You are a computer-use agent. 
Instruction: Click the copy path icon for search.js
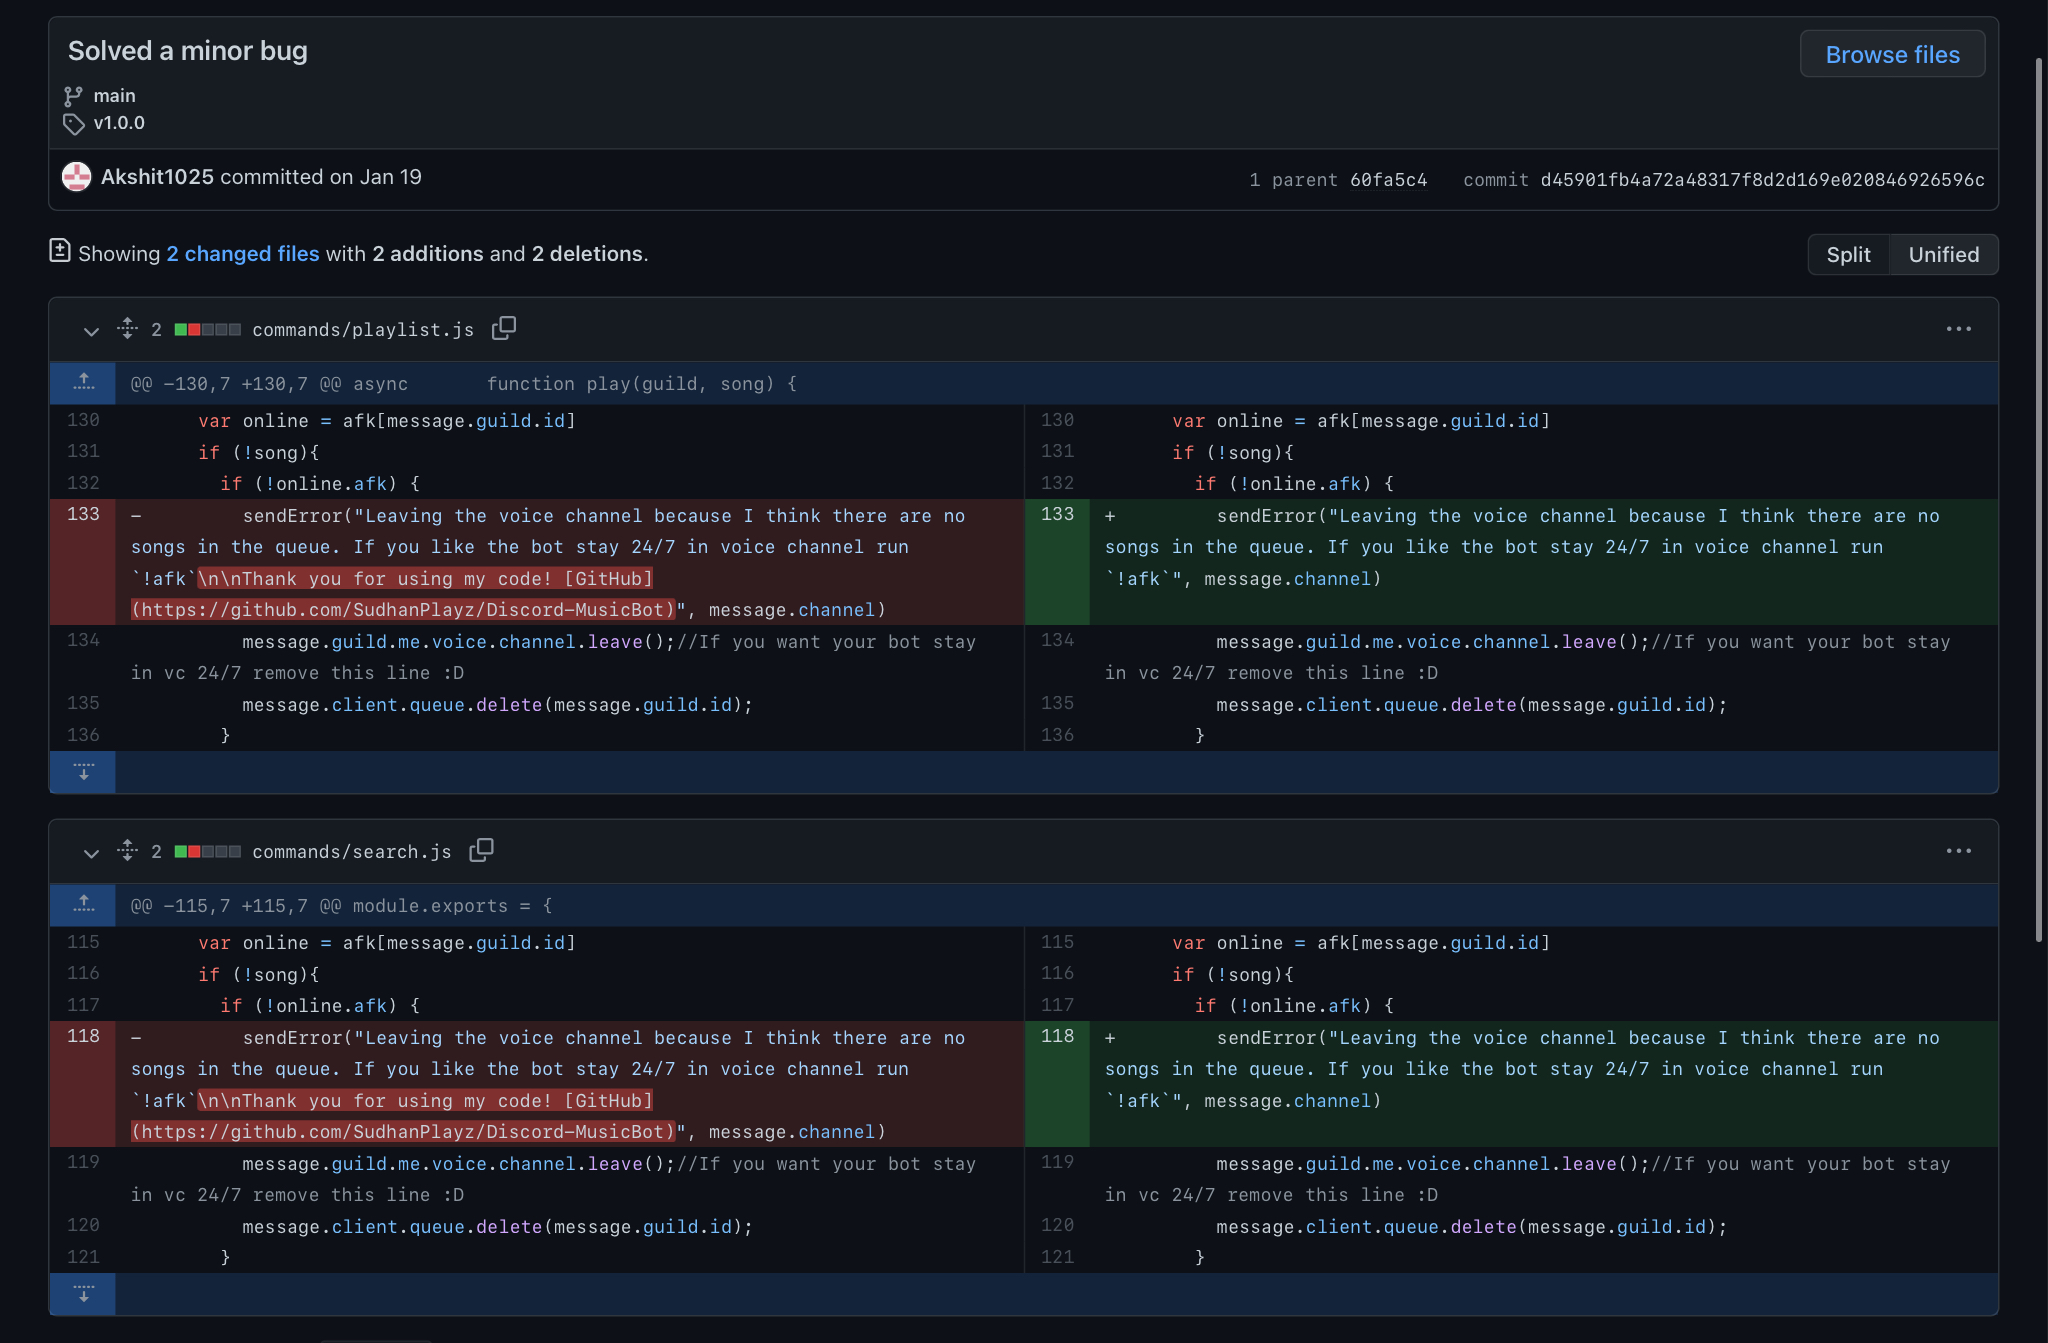coord(482,851)
